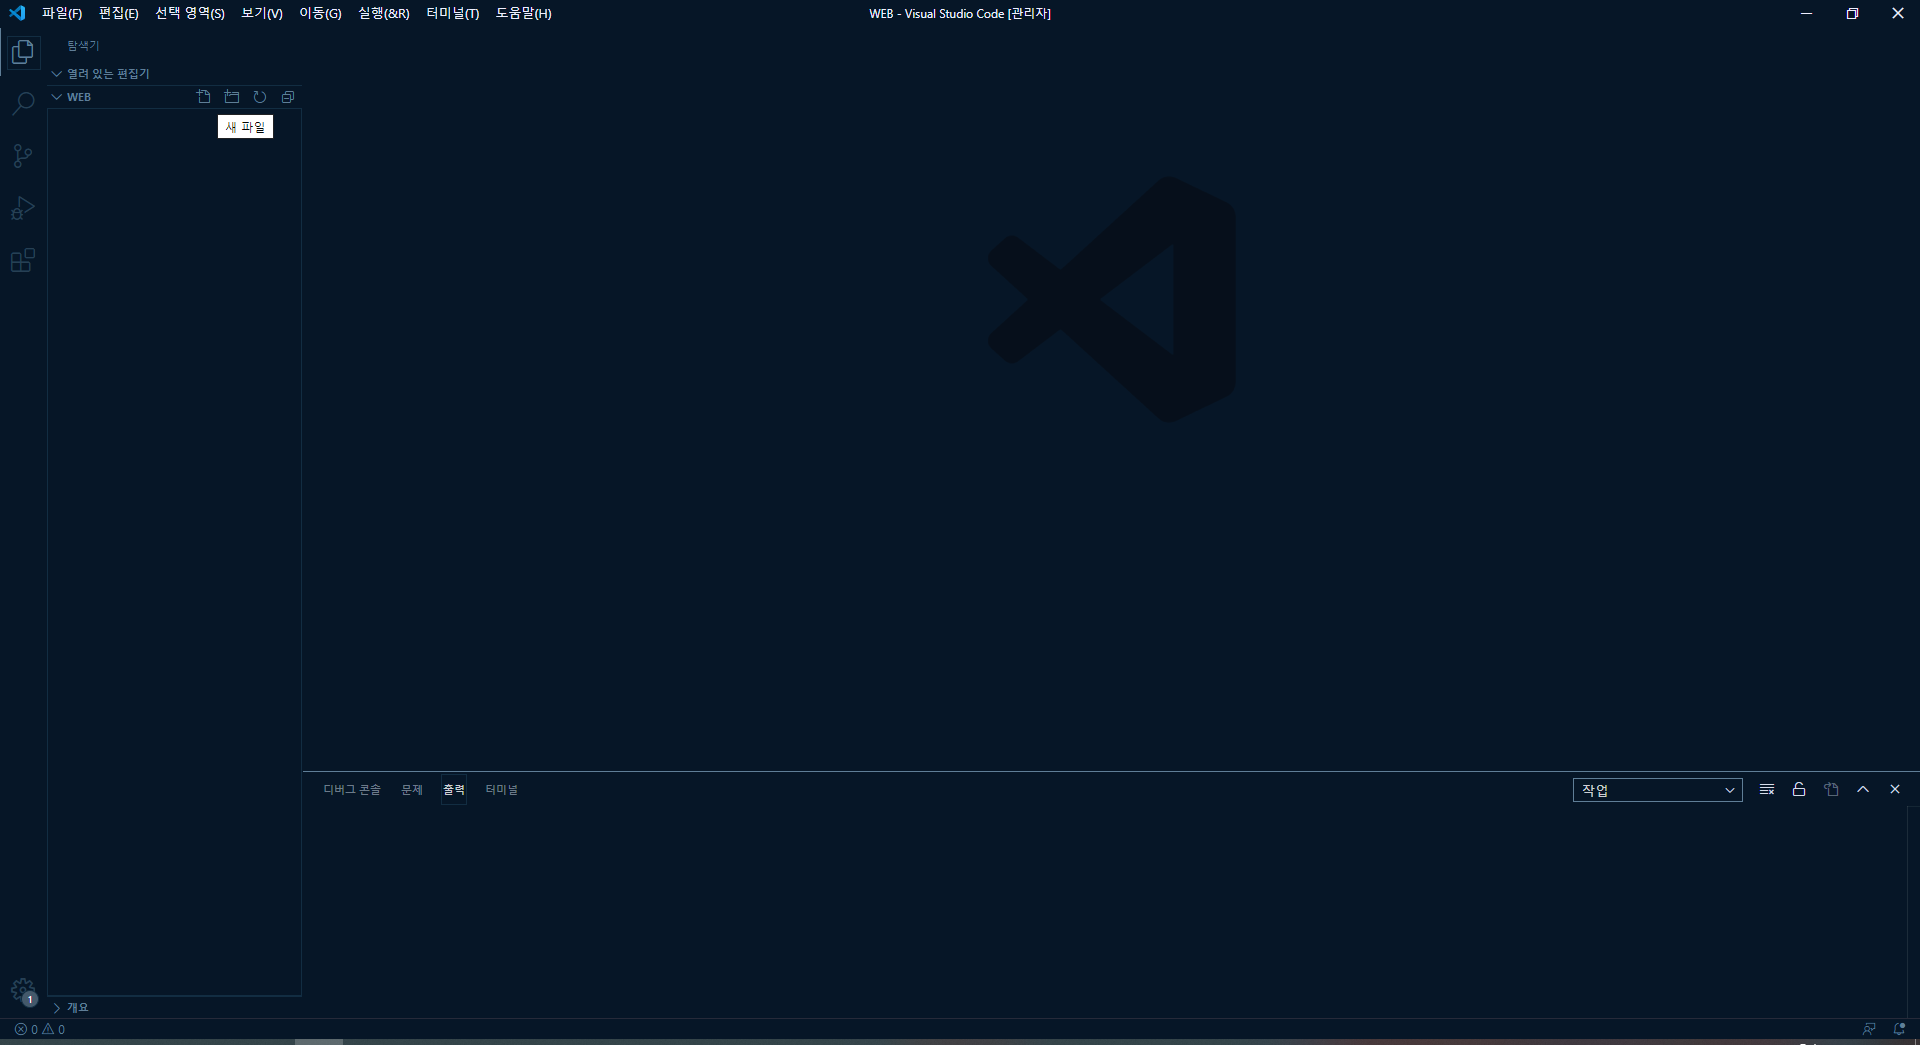Select the 출력 tab

coord(454,790)
